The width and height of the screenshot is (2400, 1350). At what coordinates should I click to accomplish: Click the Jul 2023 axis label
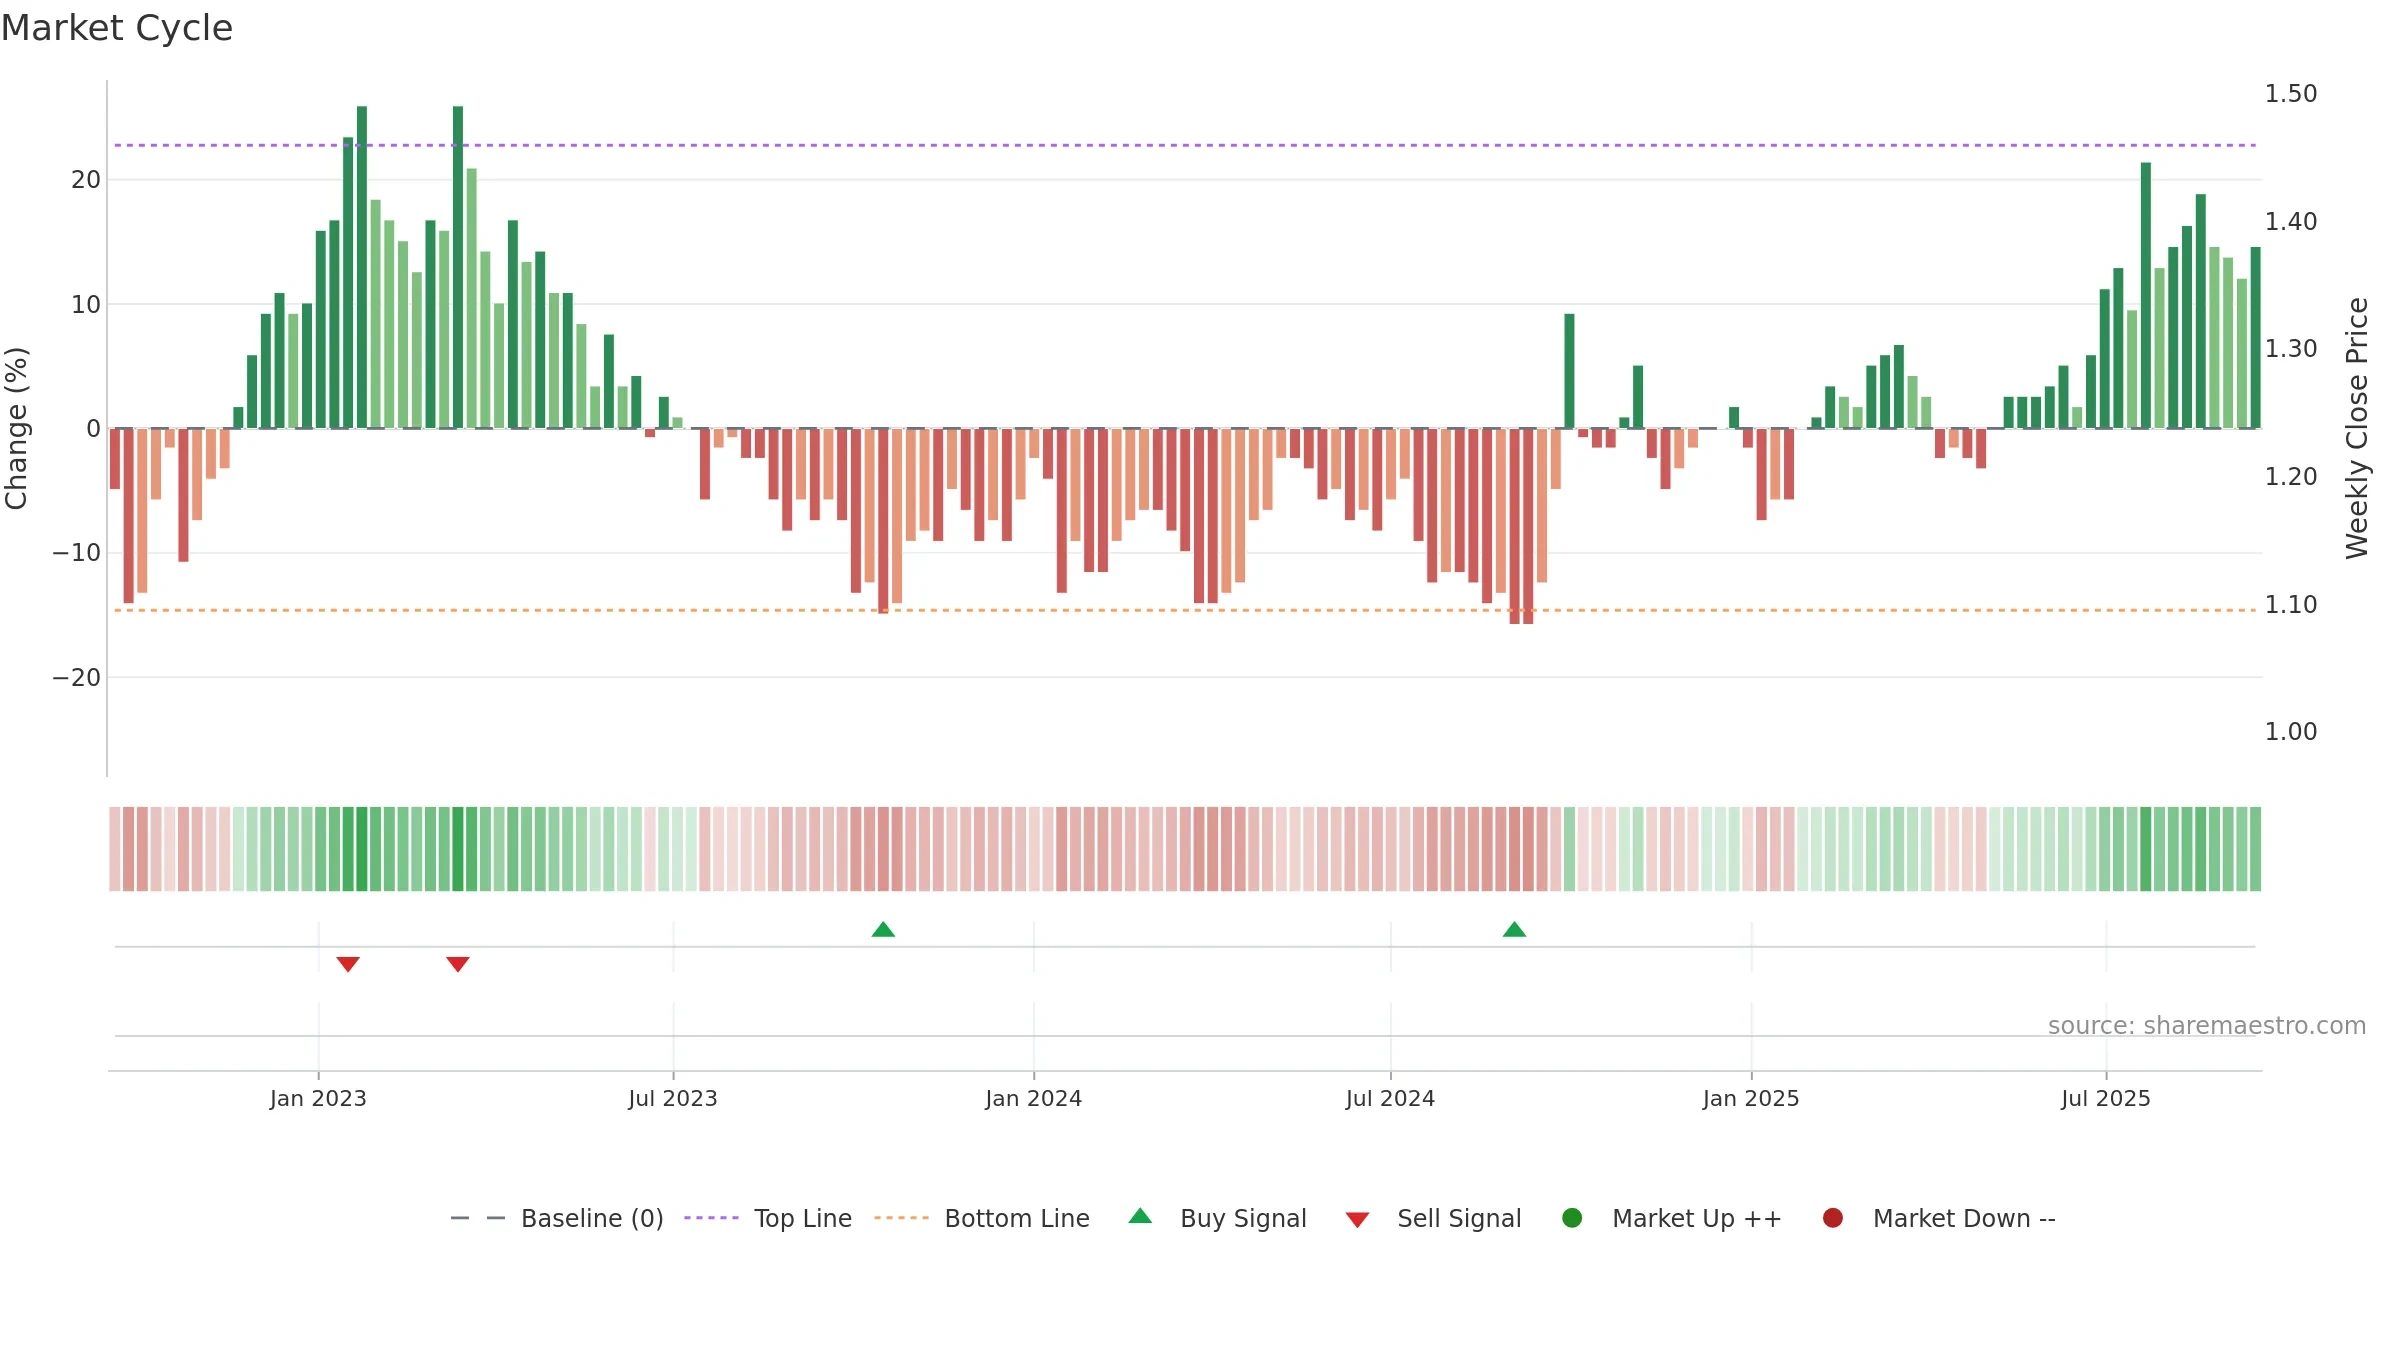(673, 1099)
